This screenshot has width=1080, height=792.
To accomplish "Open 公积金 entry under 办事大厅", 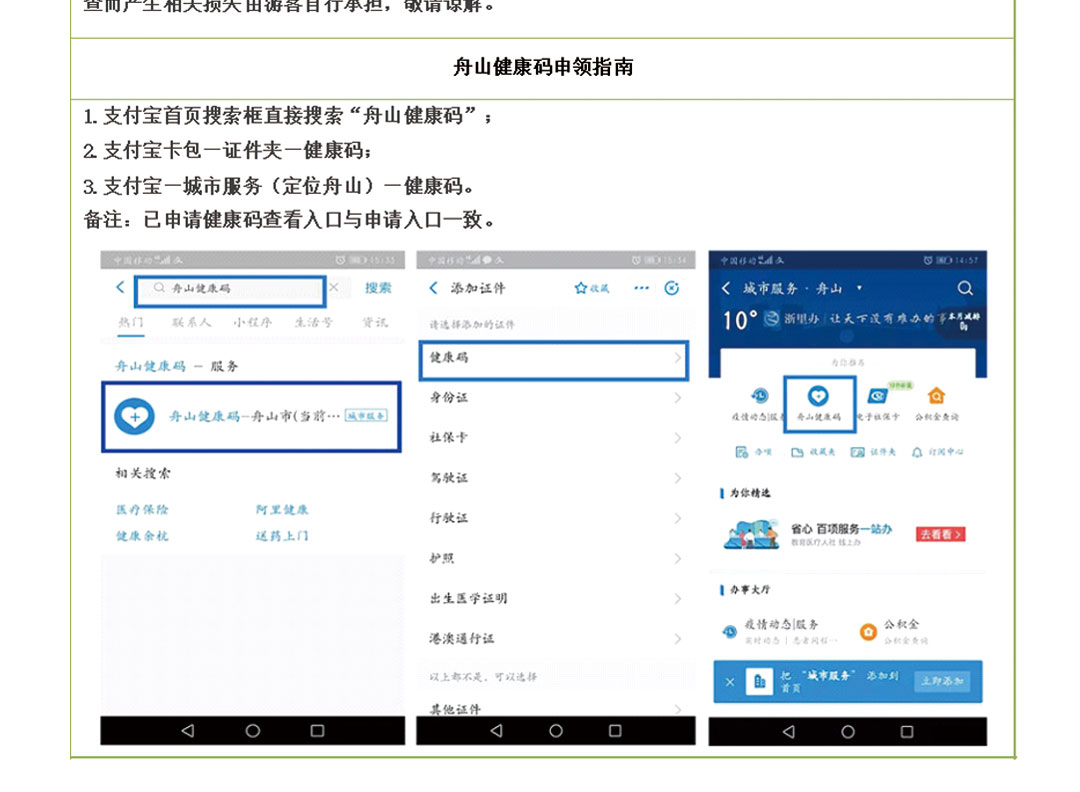I will pyautogui.click(x=894, y=630).
